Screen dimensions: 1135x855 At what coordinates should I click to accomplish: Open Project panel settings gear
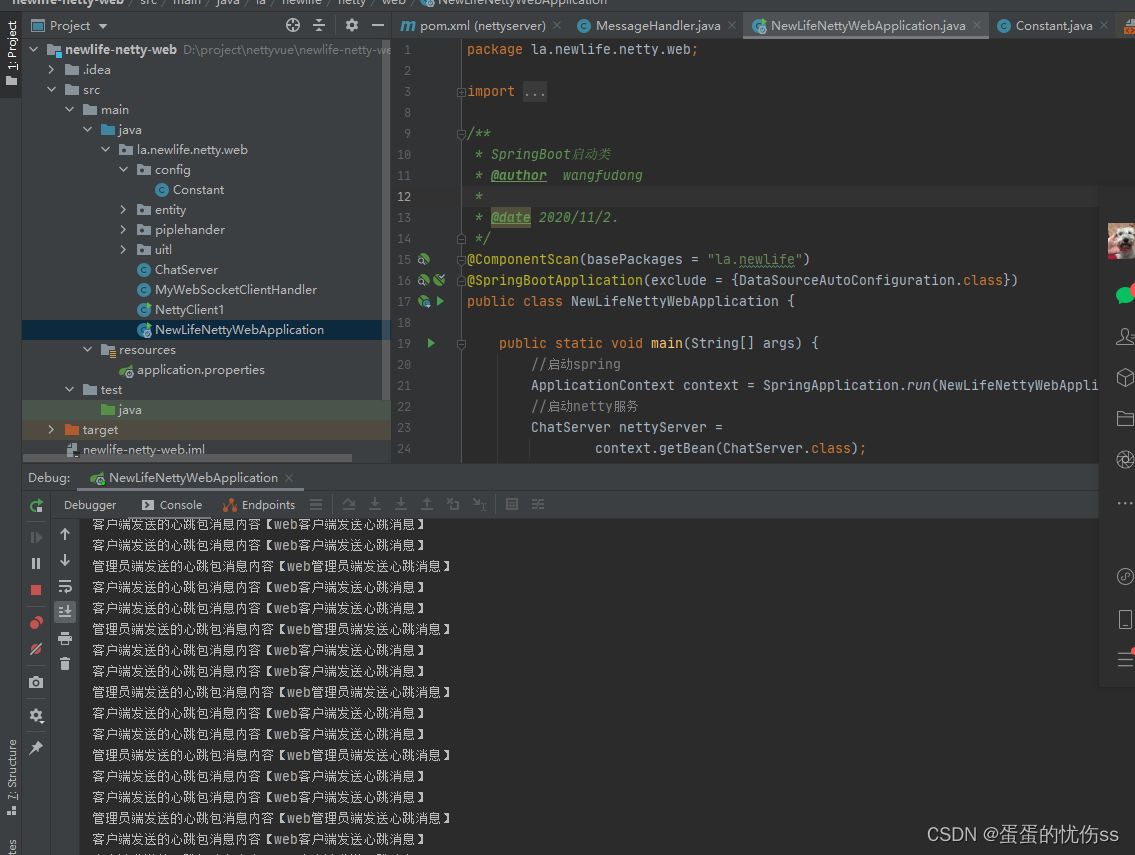352,25
